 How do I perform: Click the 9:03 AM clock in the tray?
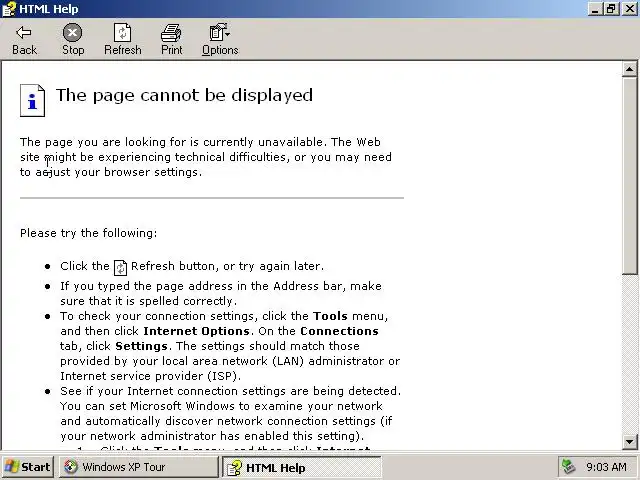click(606, 467)
